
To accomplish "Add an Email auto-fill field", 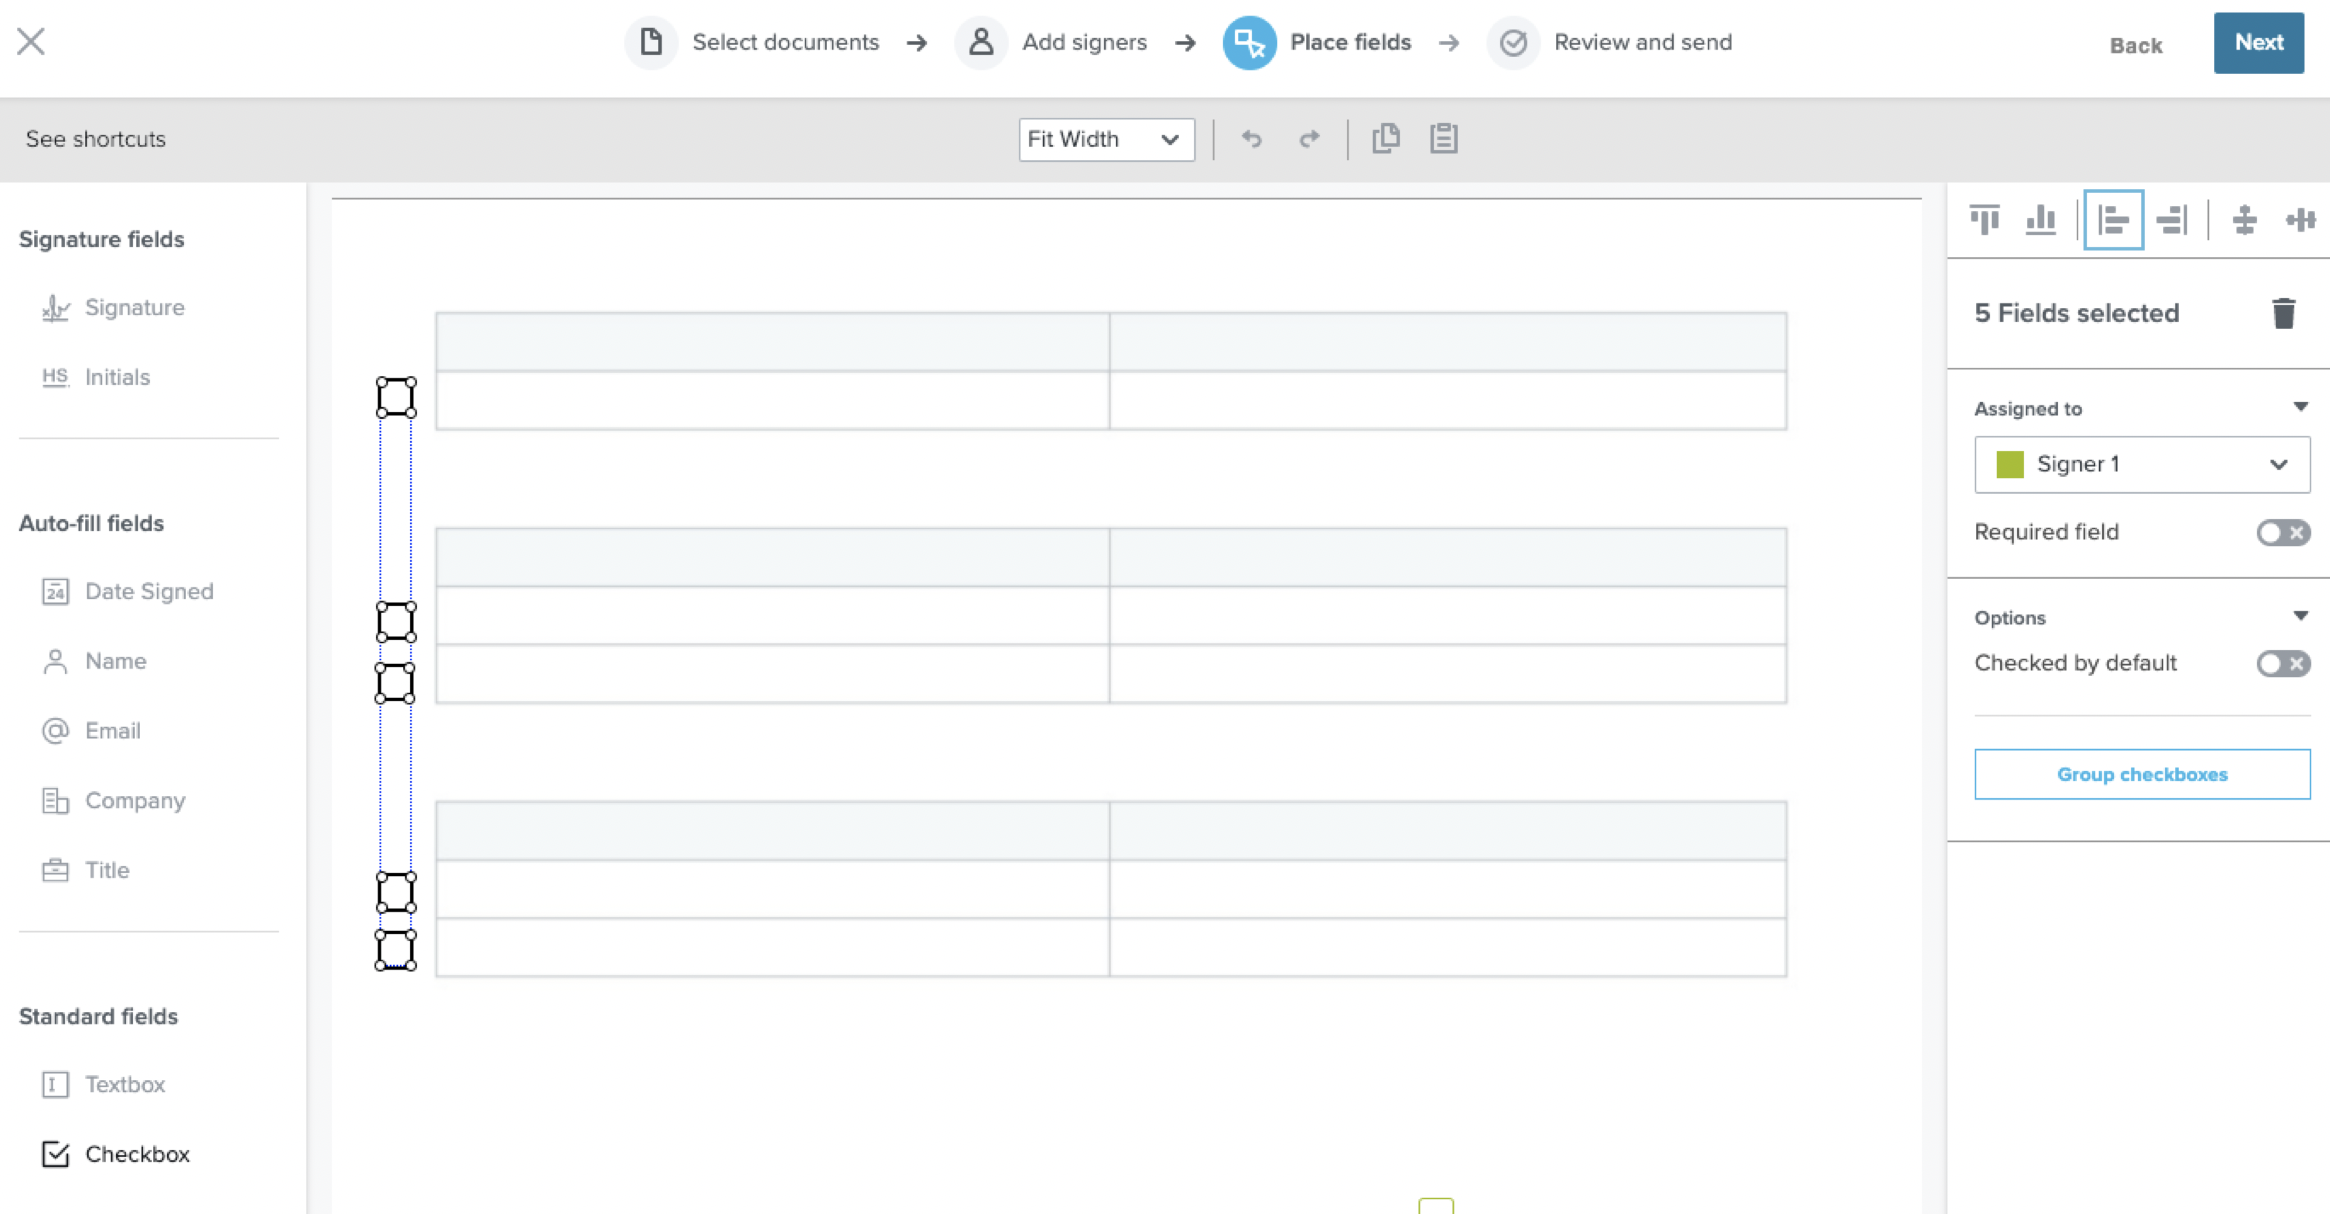I will click(x=91, y=731).
